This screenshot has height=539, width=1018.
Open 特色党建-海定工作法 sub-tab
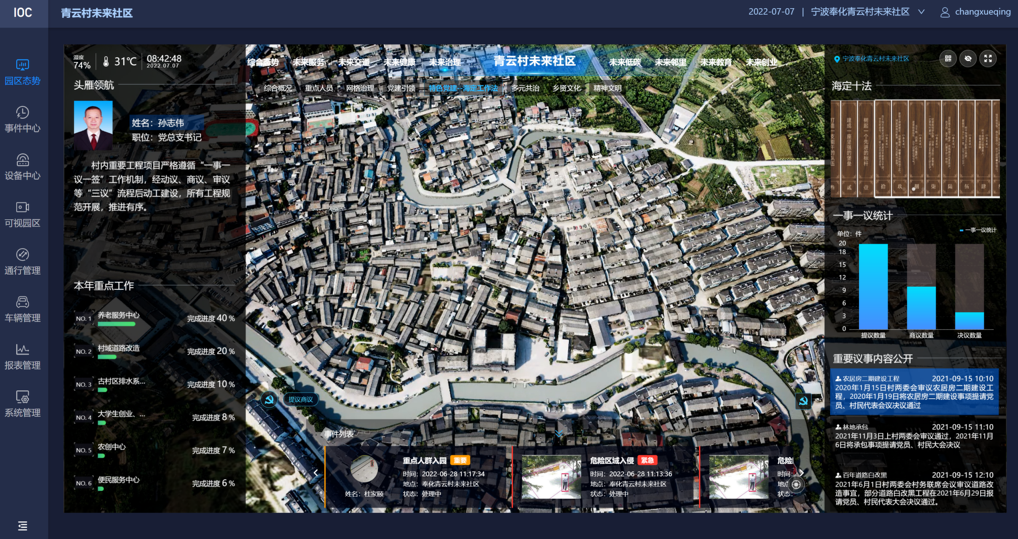(x=464, y=88)
